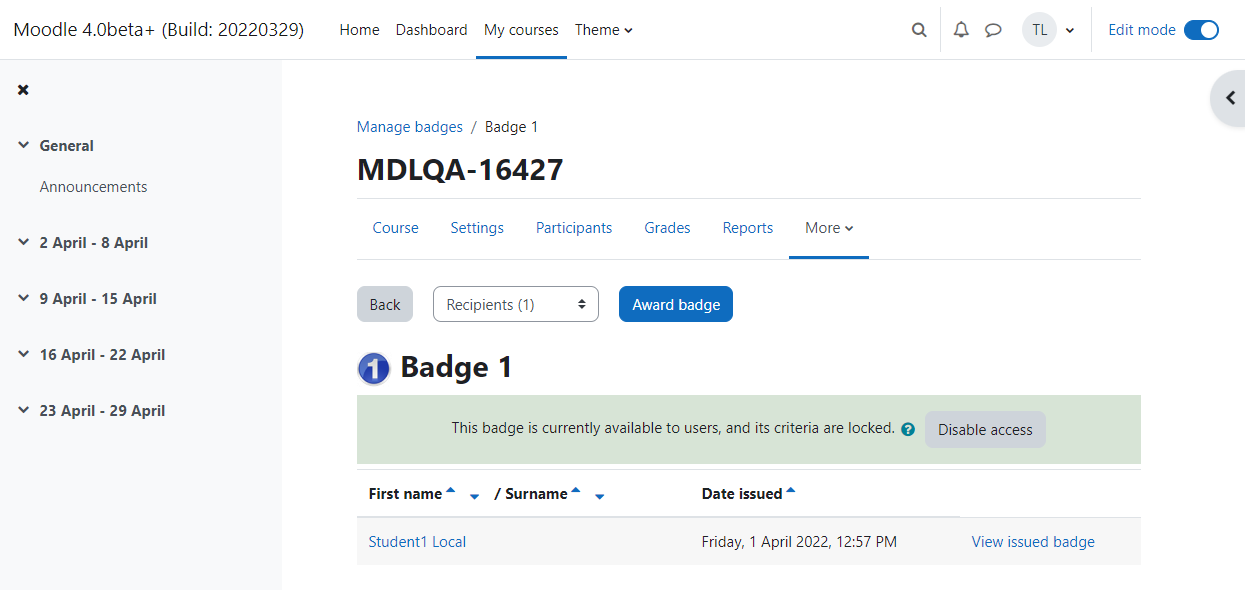
Task: Sort First name descending arrow
Action: click(x=474, y=496)
